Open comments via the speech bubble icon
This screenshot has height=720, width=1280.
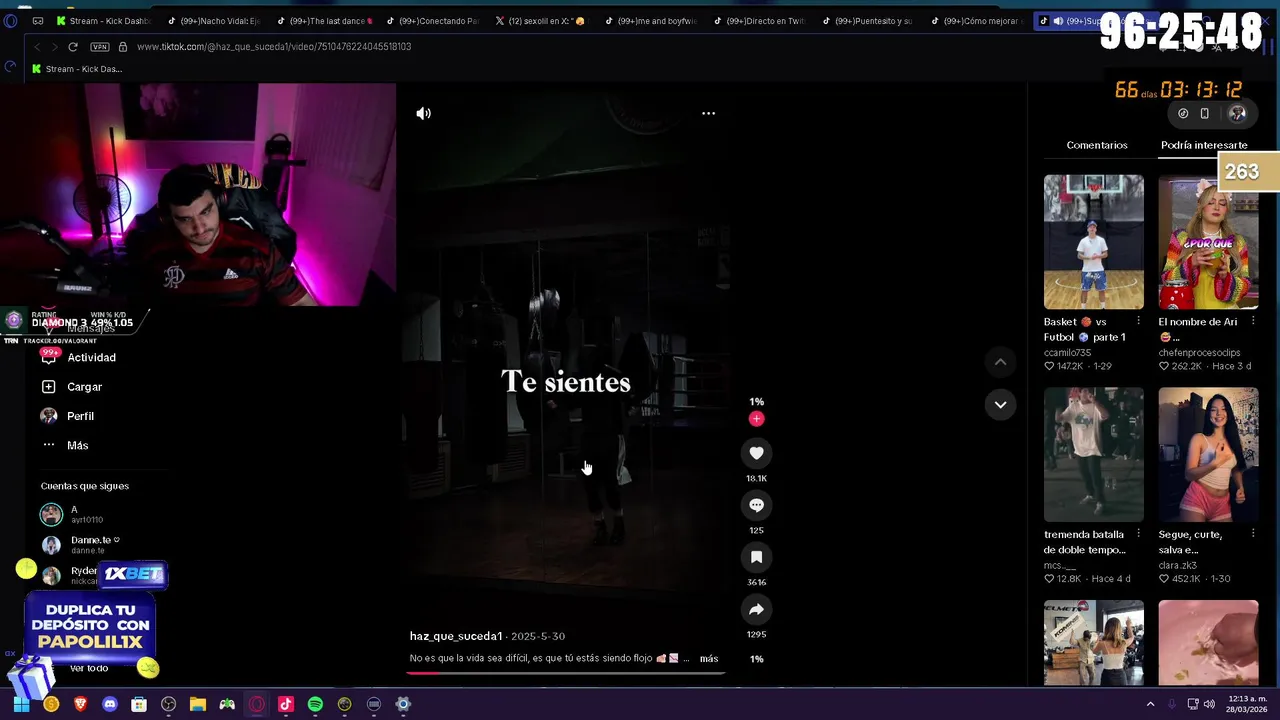[x=756, y=505]
